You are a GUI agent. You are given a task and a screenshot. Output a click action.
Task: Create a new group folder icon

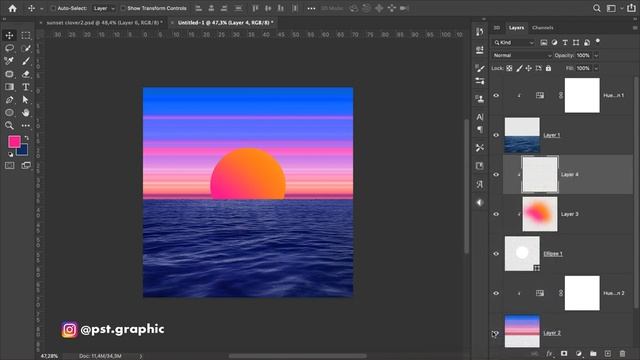593,353
